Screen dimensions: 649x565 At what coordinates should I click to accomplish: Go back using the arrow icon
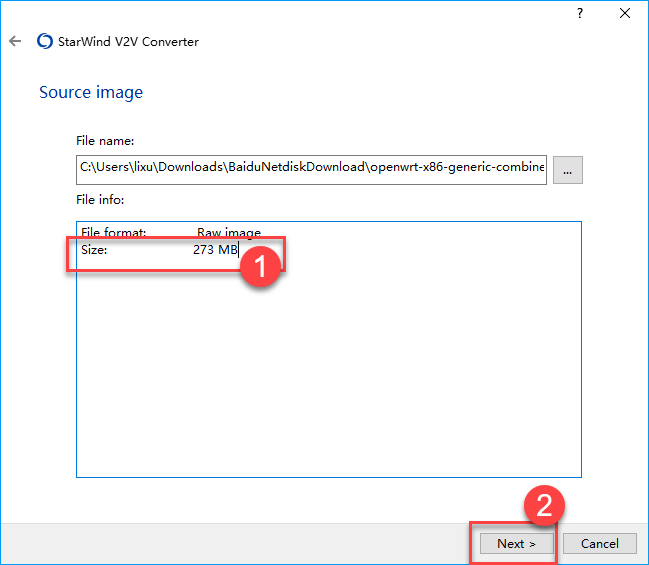pyautogui.click(x=15, y=41)
